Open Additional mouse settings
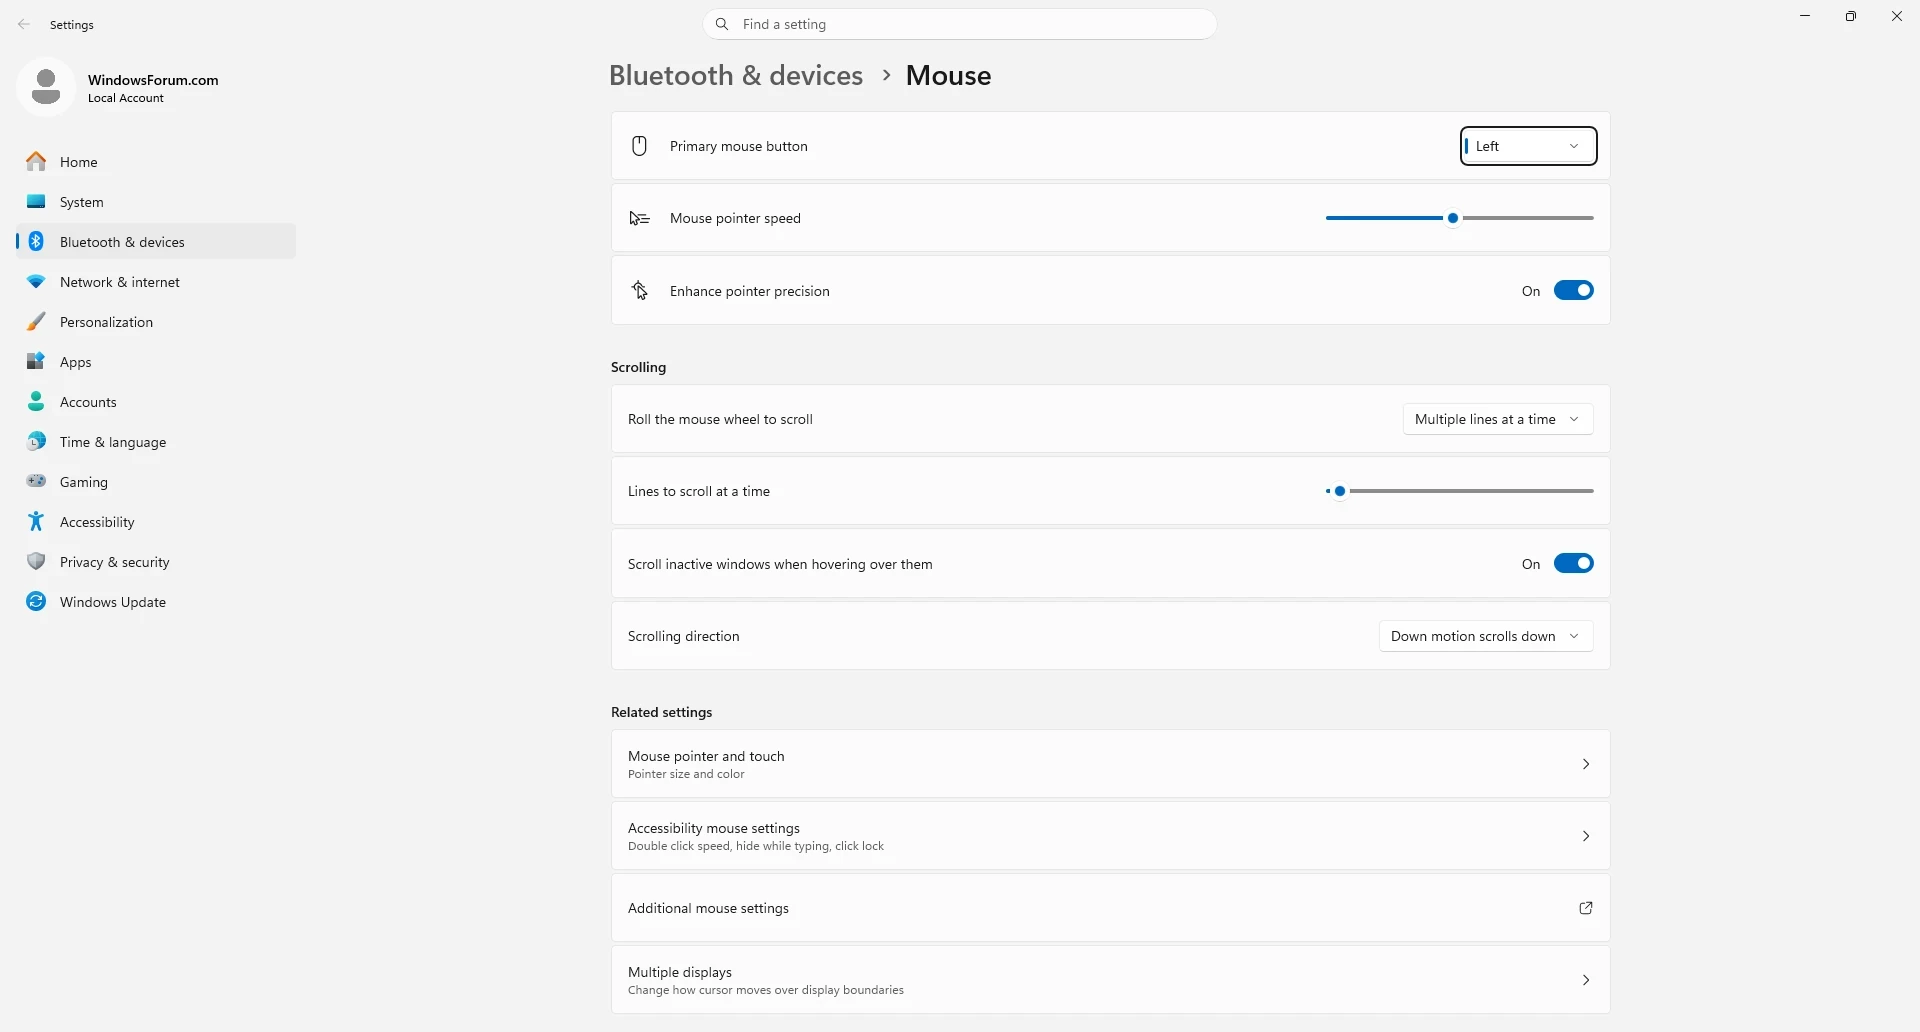The image size is (1920, 1032). (1110, 908)
